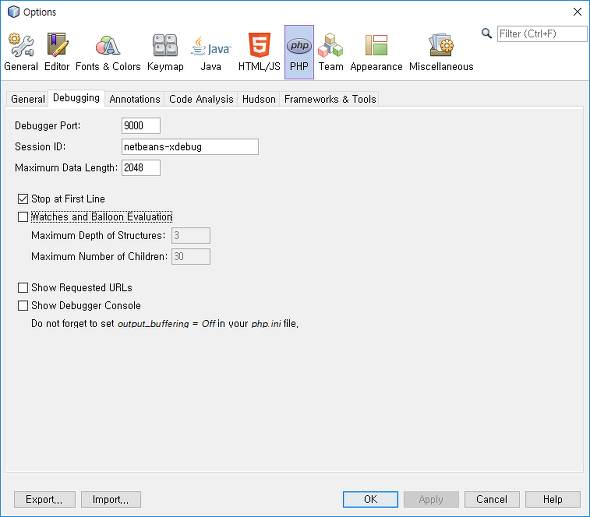
Task: Click the magnifier search icon
Action: click(x=487, y=33)
